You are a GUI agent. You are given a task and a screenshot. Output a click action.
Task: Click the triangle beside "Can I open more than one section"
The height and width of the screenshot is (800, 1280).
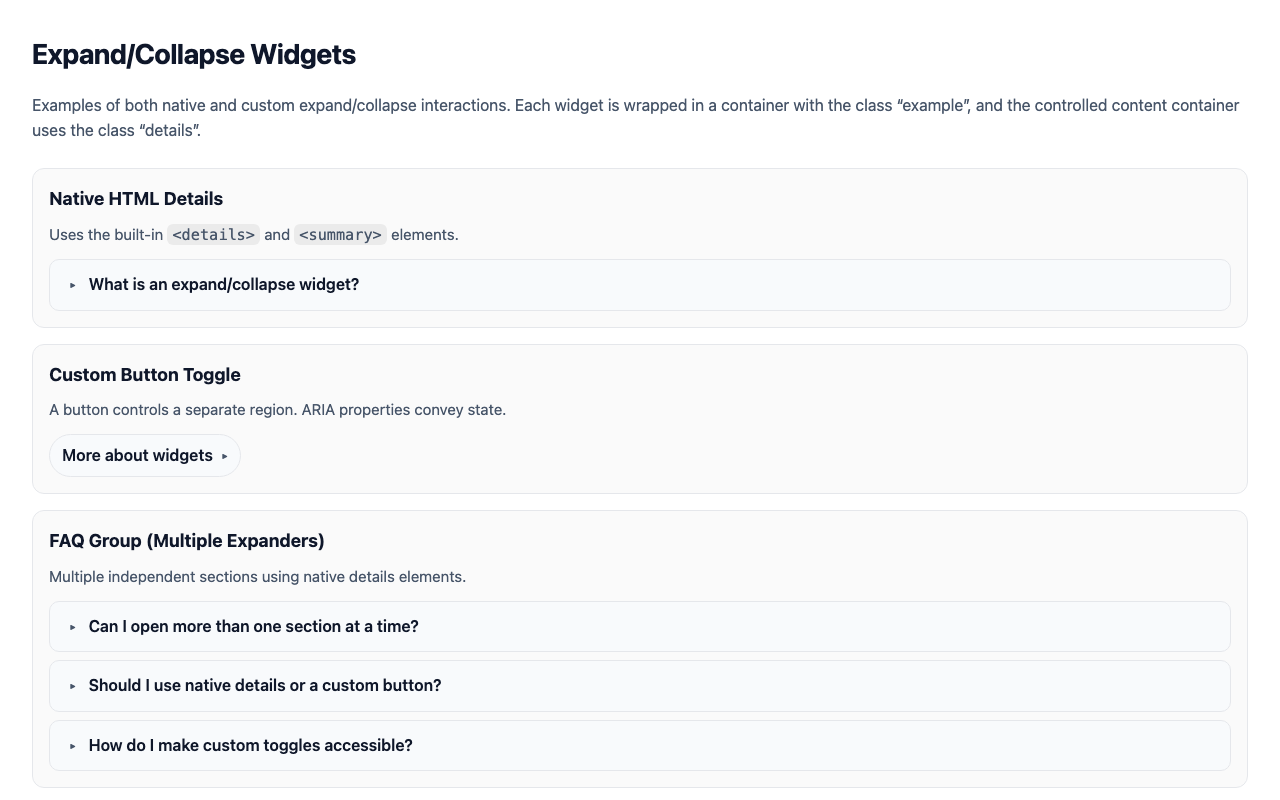(72, 627)
